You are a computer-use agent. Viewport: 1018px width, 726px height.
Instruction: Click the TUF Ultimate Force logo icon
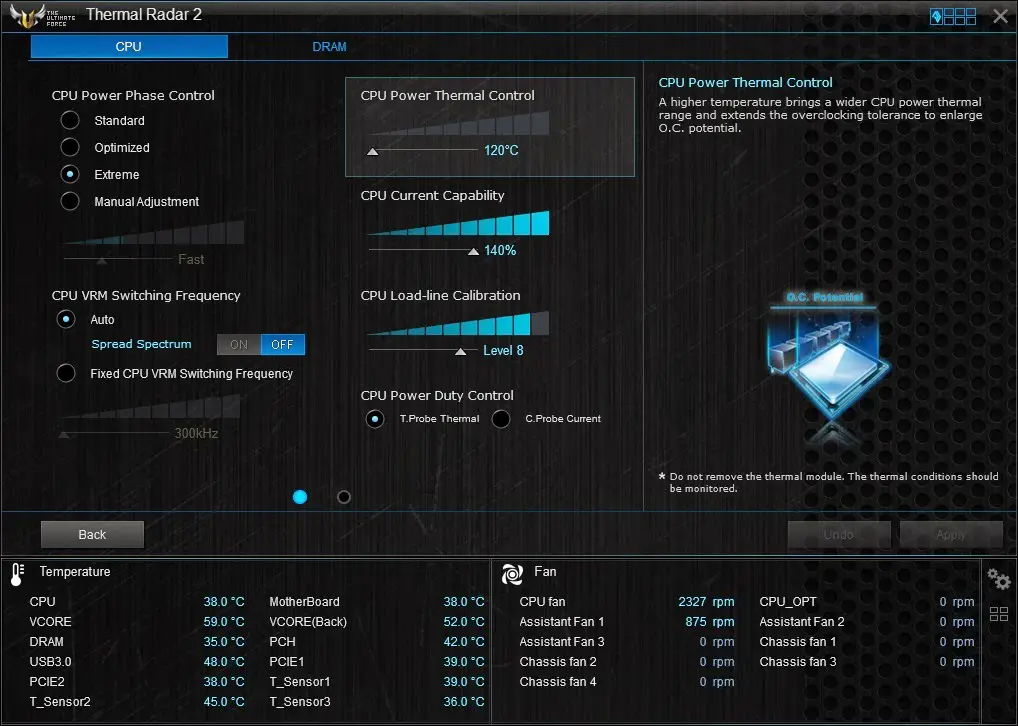pyautogui.click(x=42, y=16)
